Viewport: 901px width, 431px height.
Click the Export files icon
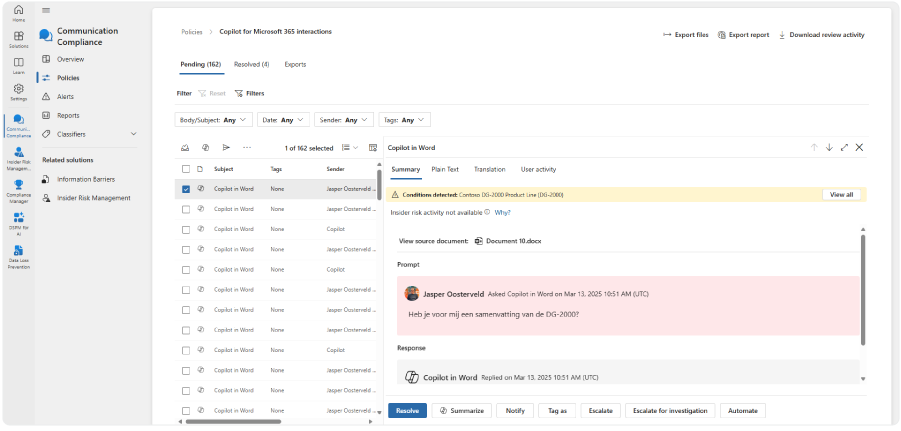point(667,35)
